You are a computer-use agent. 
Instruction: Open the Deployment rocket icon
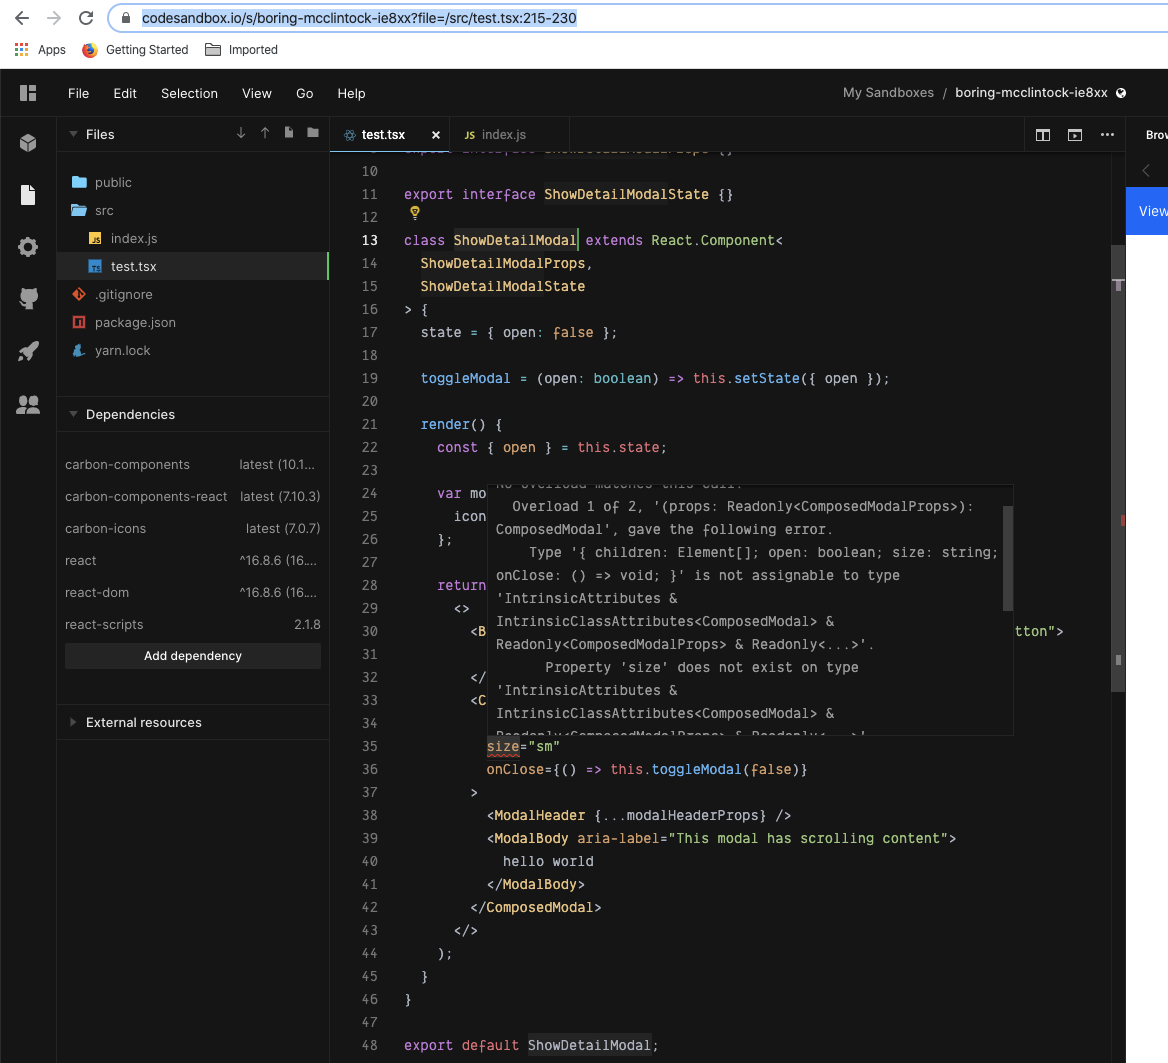click(28, 351)
